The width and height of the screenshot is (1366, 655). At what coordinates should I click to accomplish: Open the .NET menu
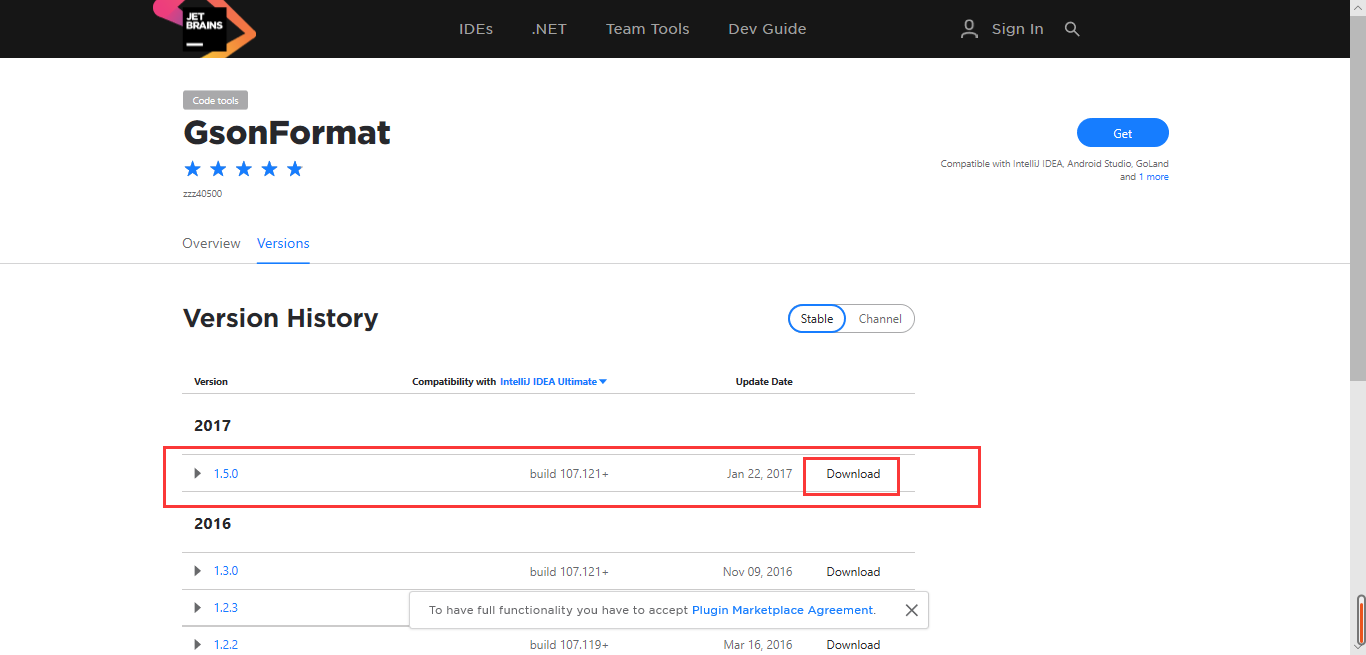click(x=549, y=29)
